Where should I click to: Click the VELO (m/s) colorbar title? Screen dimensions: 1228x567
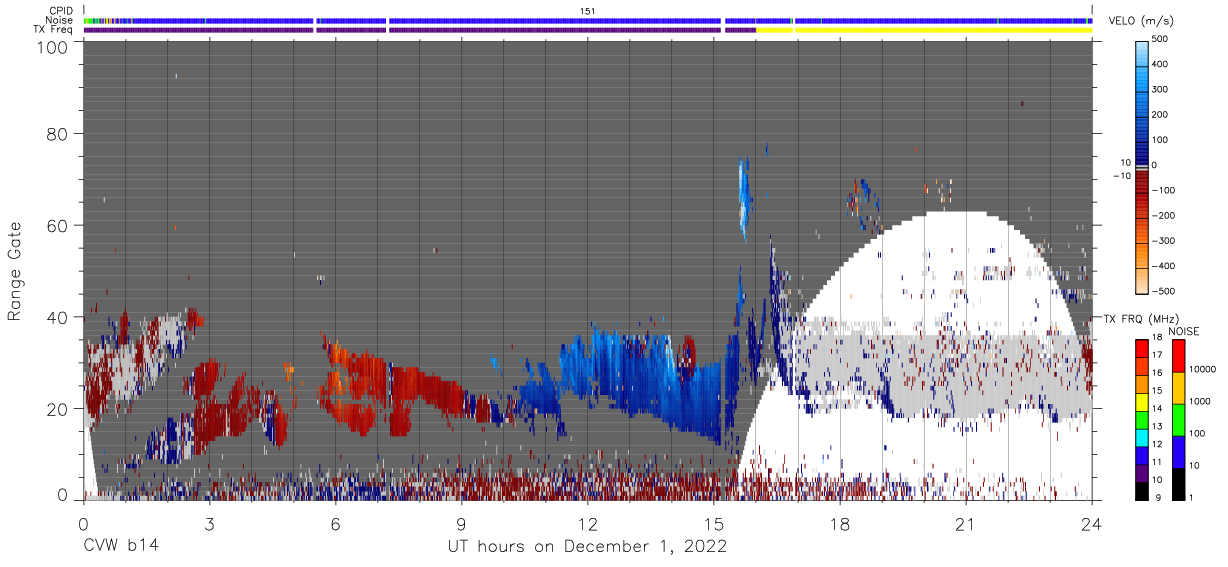click(1141, 21)
